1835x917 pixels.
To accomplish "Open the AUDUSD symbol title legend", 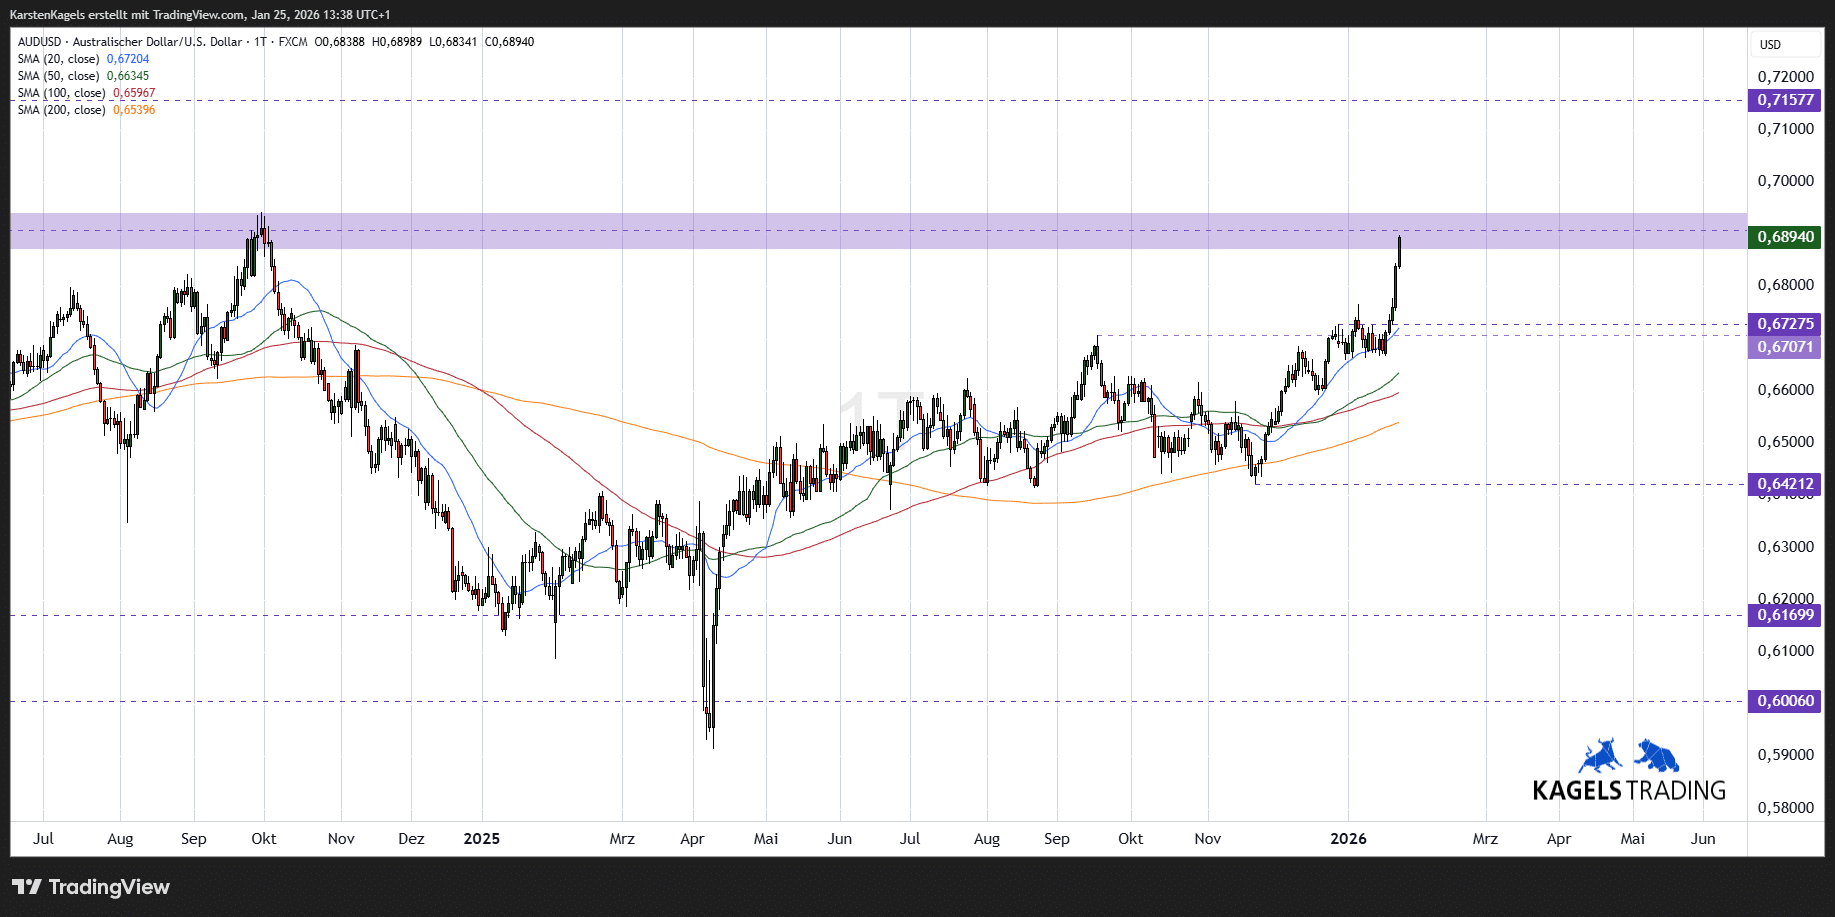I will [130, 42].
